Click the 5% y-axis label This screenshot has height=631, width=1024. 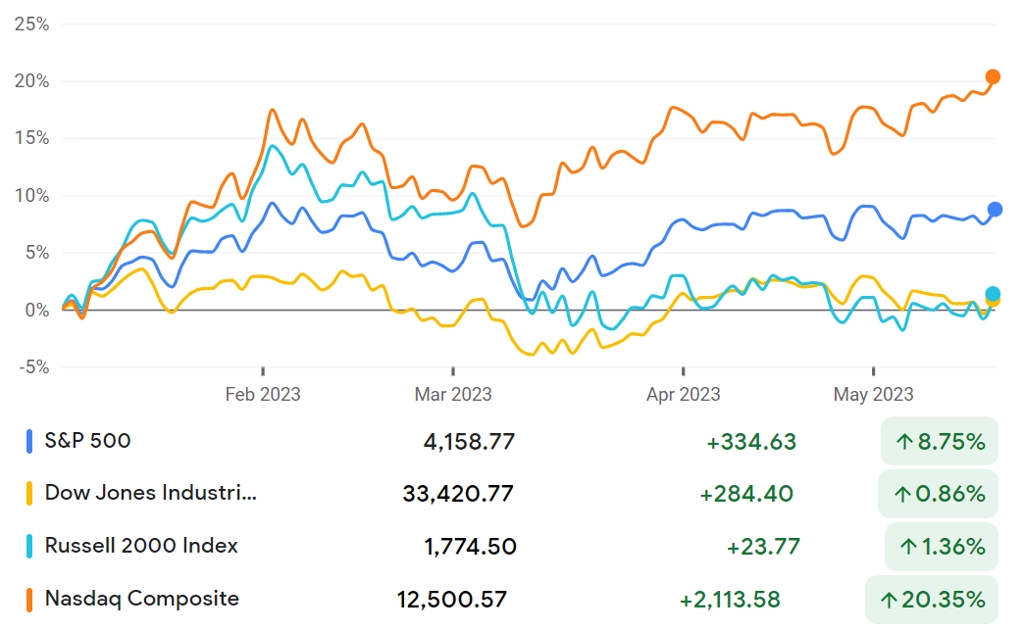click(37, 253)
